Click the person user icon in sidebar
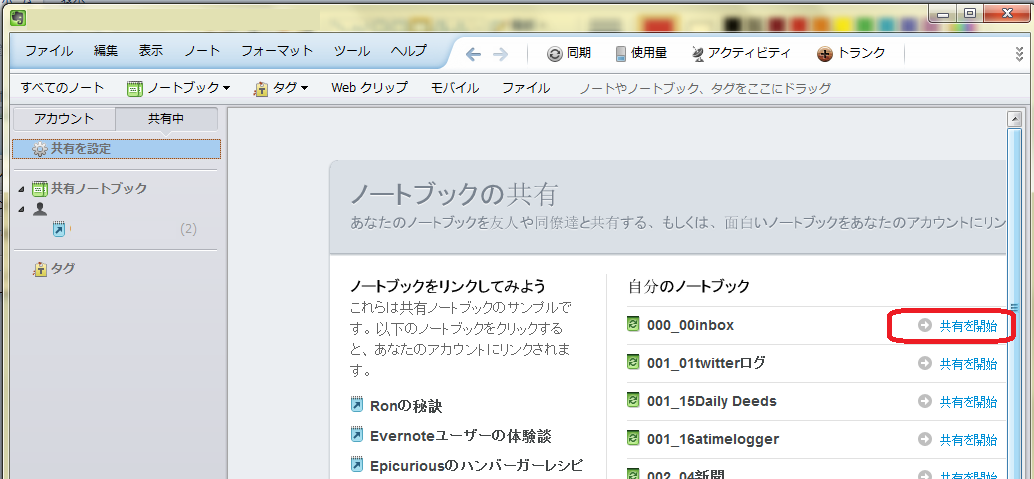The height and width of the screenshot is (479, 1034). [40, 209]
